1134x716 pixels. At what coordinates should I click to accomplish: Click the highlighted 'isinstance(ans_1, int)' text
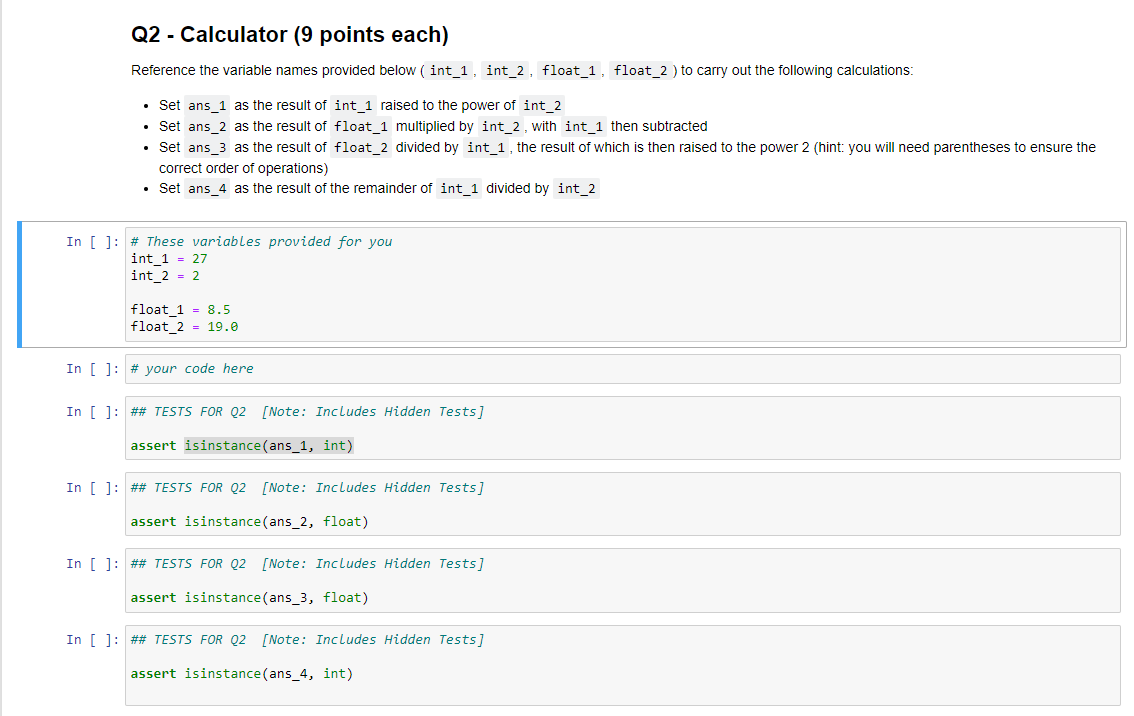click(x=268, y=445)
